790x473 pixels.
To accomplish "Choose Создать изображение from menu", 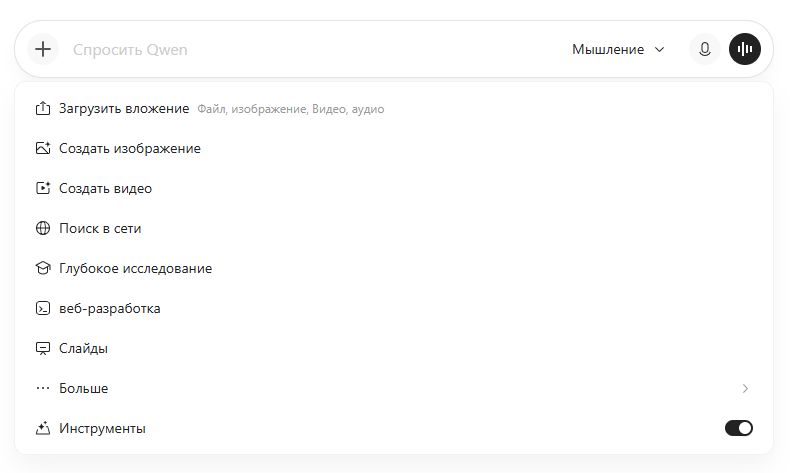I will coord(394,148).
